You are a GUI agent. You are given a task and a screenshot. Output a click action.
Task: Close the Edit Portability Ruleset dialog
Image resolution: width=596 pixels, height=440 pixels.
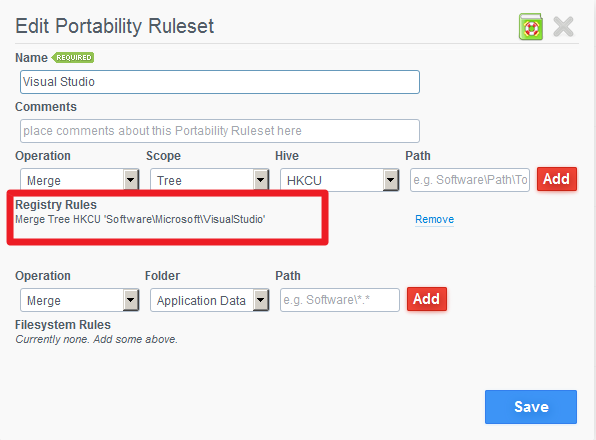[563, 27]
